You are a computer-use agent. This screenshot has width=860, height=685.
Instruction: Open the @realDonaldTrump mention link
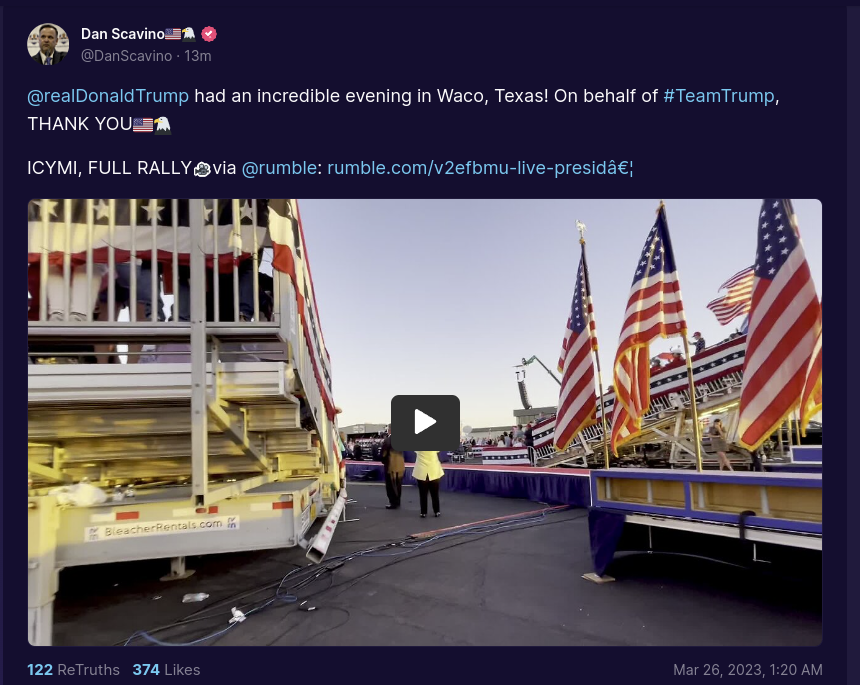coord(108,96)
